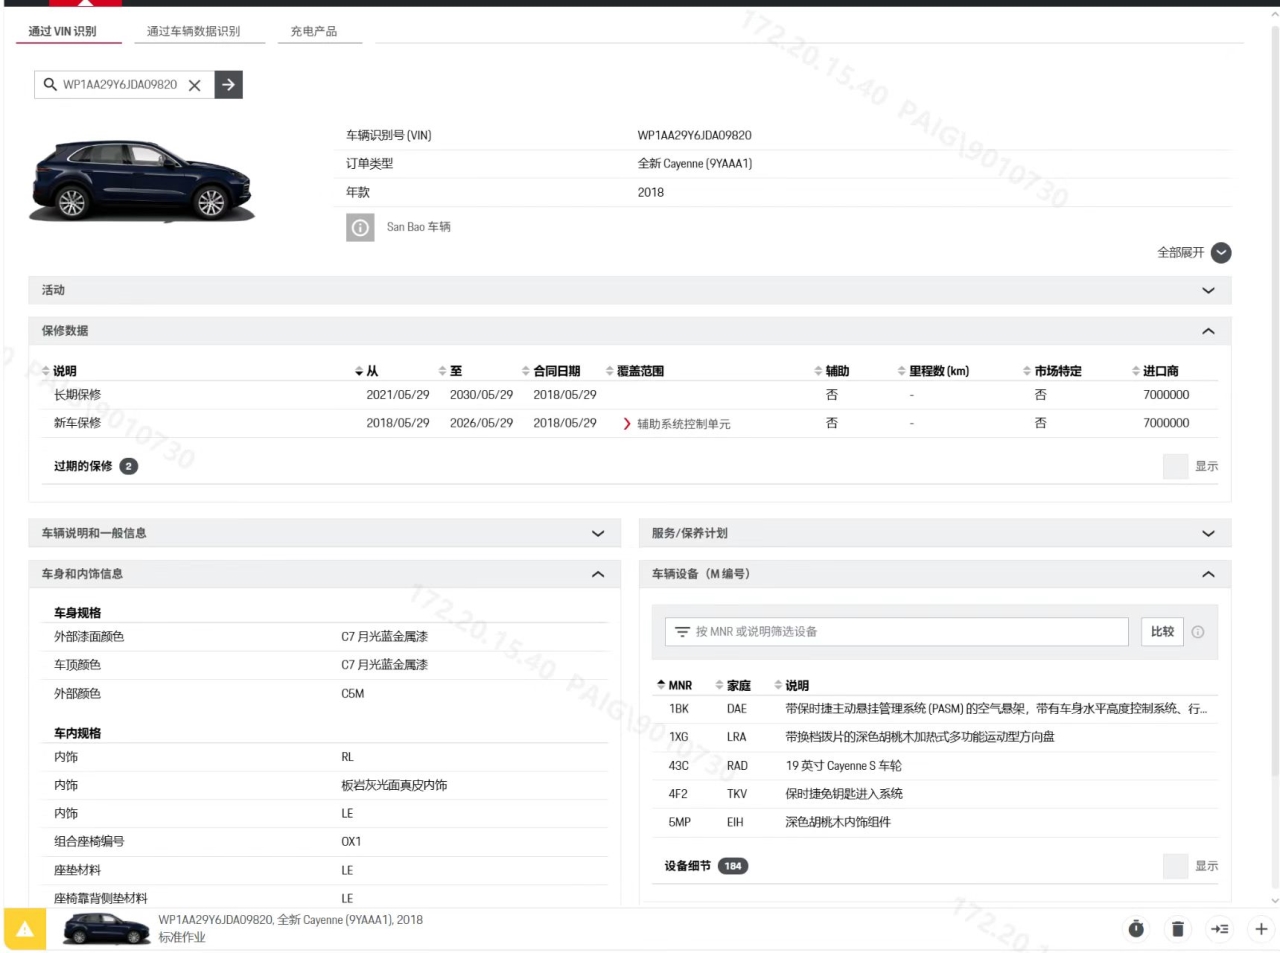Click the trash can icon in the bottom bar
The height and width of the screenshot is (953, 1280).
pyautogui.click(x=1178, y=929)
